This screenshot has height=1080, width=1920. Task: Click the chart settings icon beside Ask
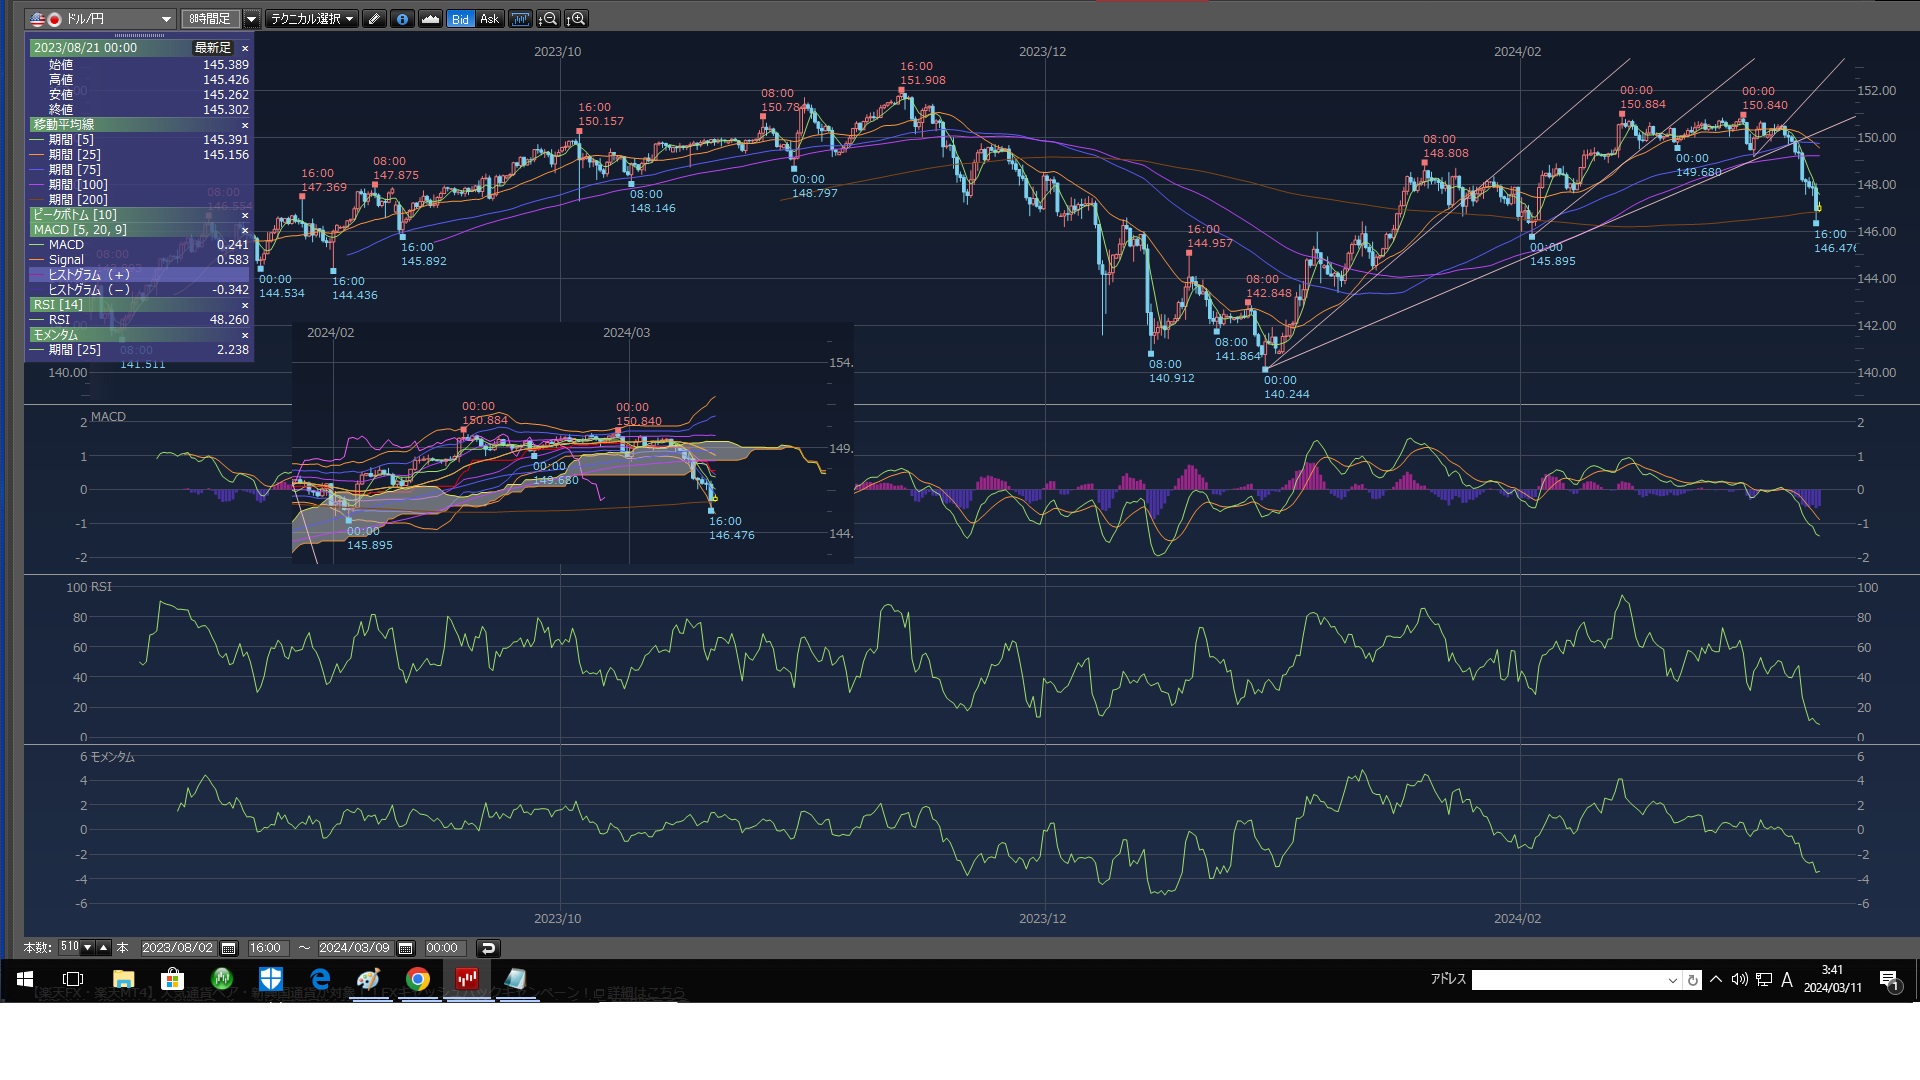520,19
